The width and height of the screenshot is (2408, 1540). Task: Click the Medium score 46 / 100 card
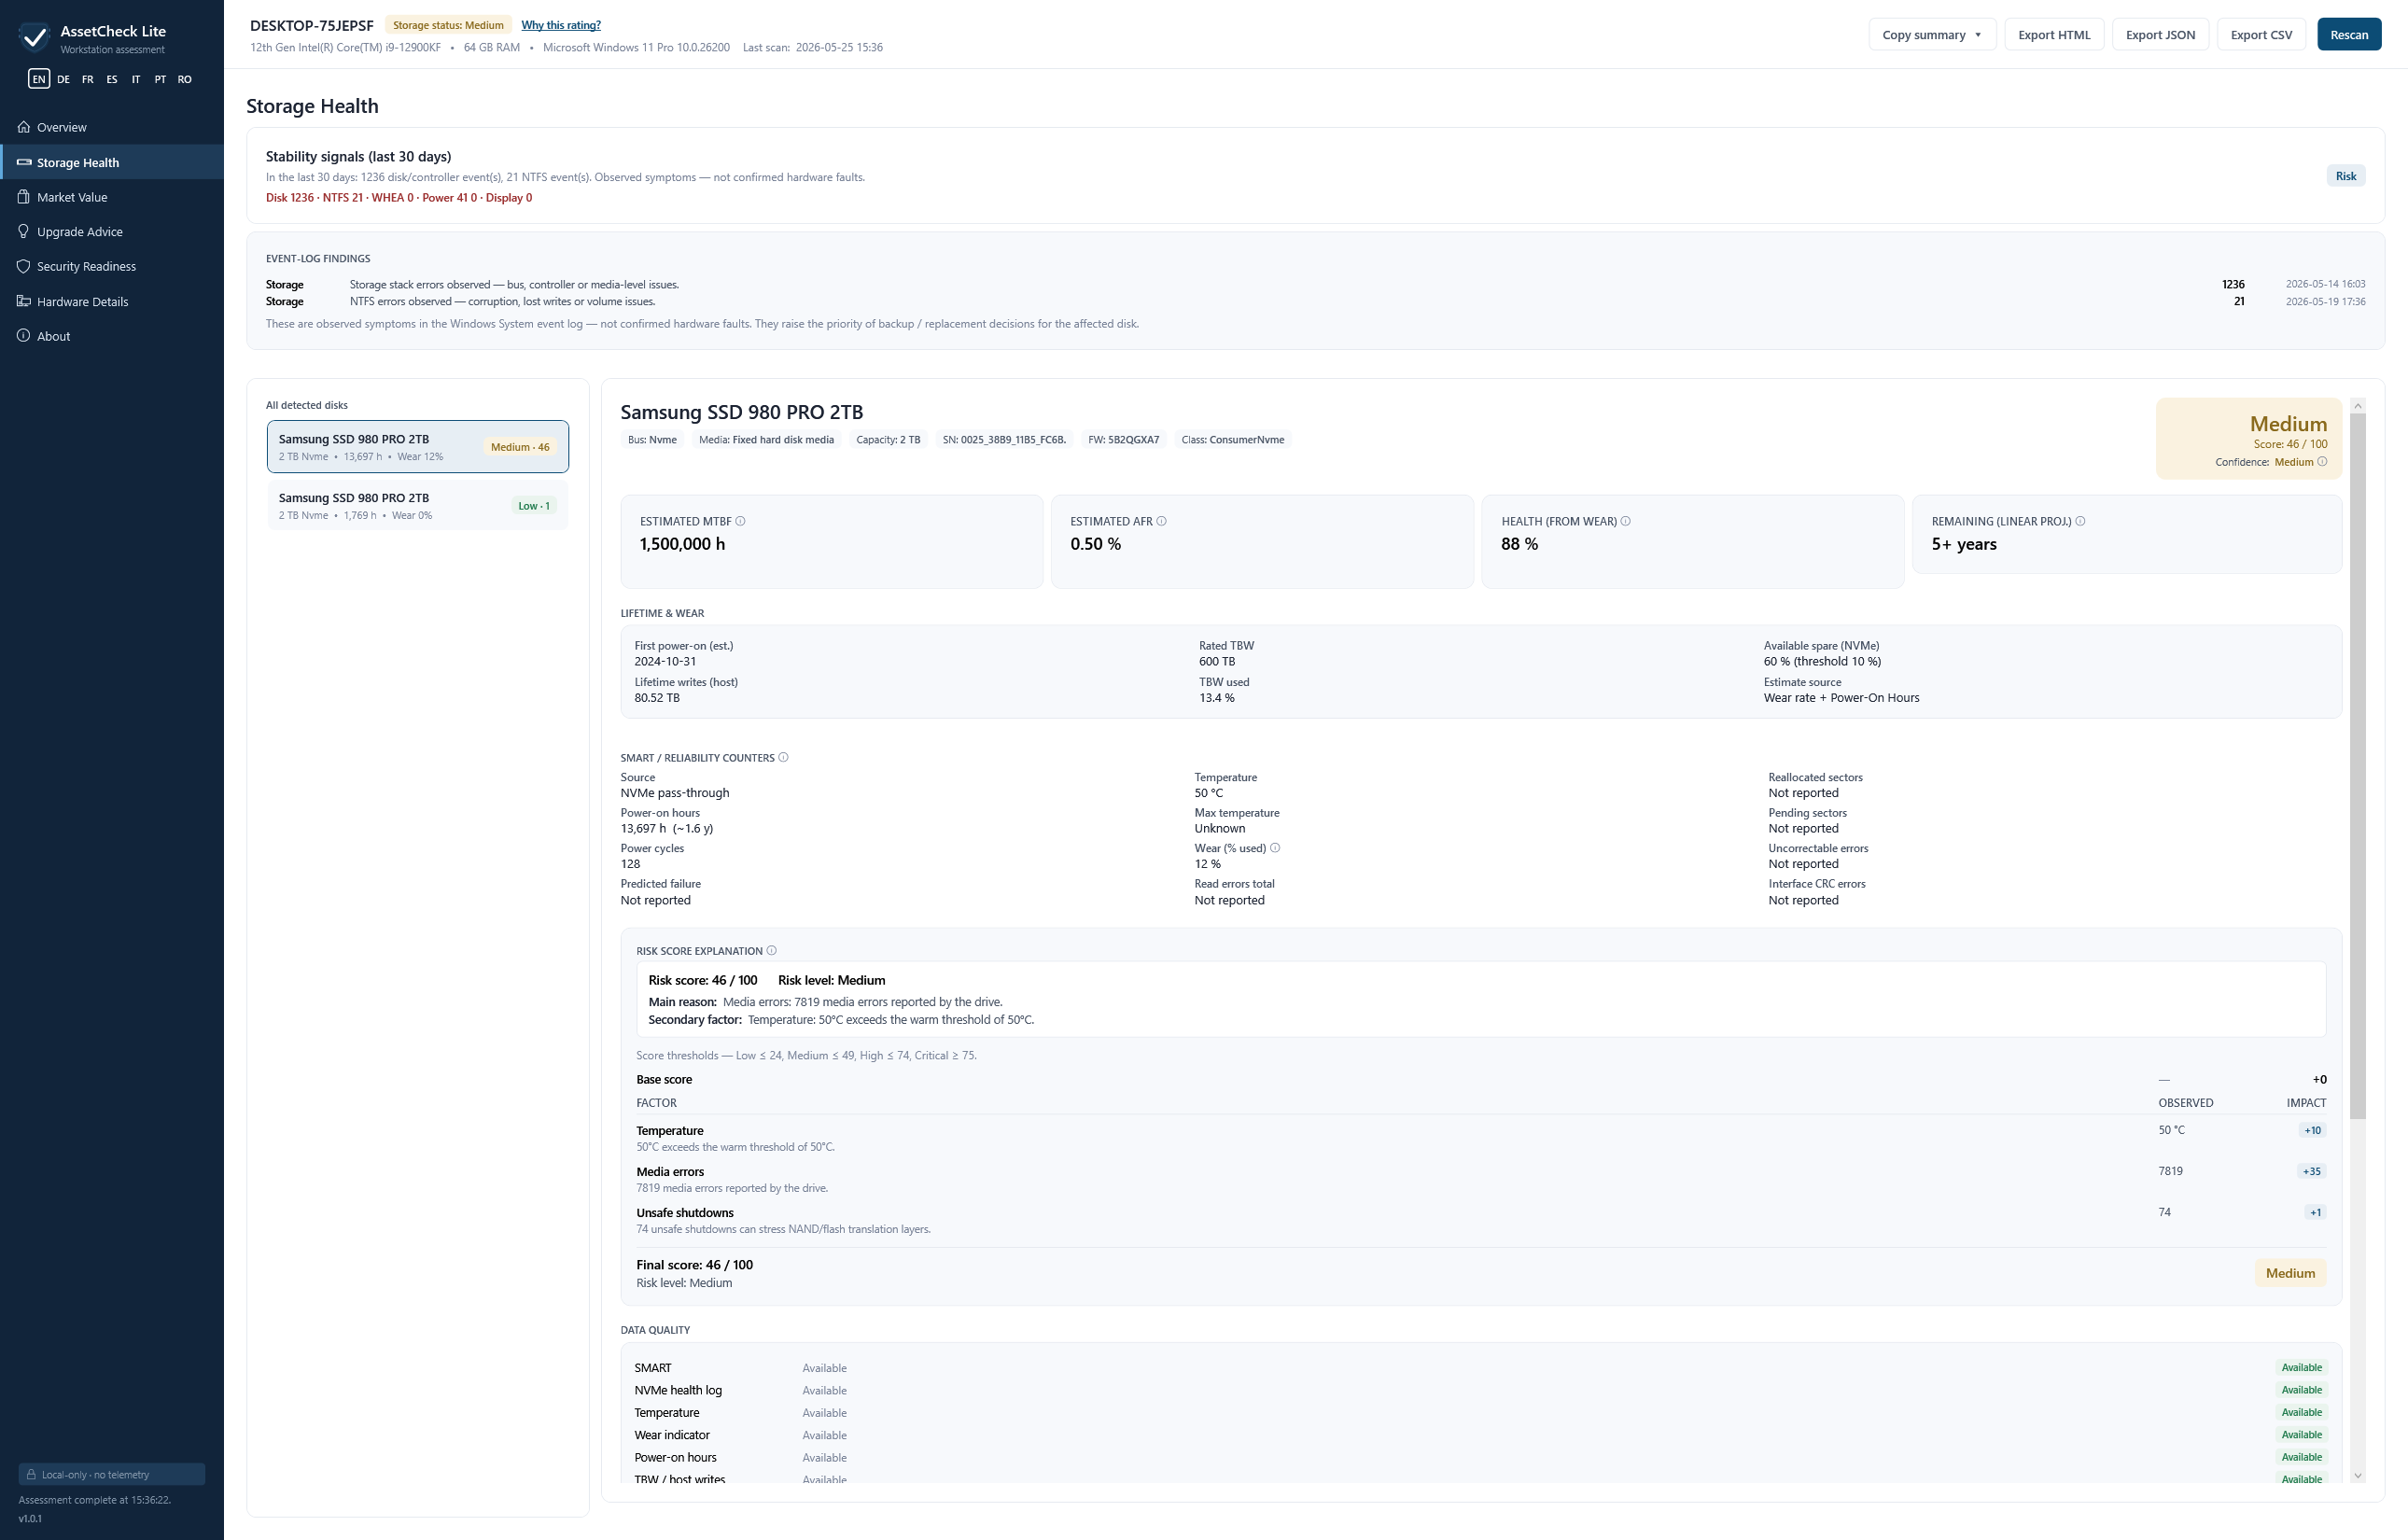[x=2248, y=439]
